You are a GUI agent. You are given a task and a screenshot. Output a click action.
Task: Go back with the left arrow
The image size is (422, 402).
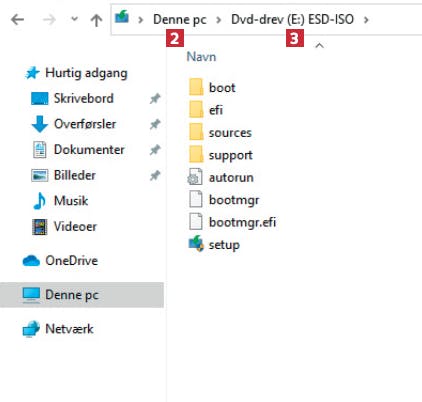pos(17,20)
